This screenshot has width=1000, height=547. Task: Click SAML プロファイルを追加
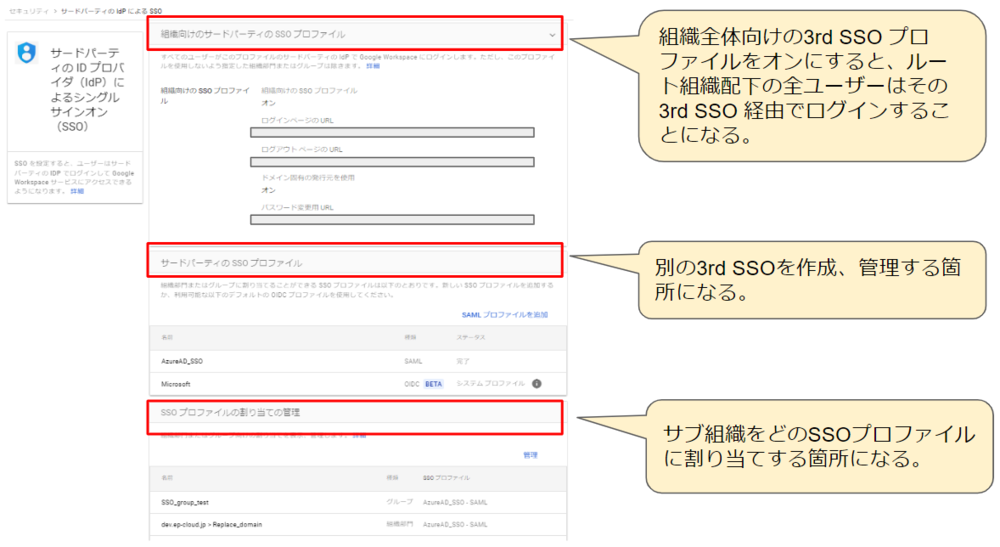coord(504,315)
